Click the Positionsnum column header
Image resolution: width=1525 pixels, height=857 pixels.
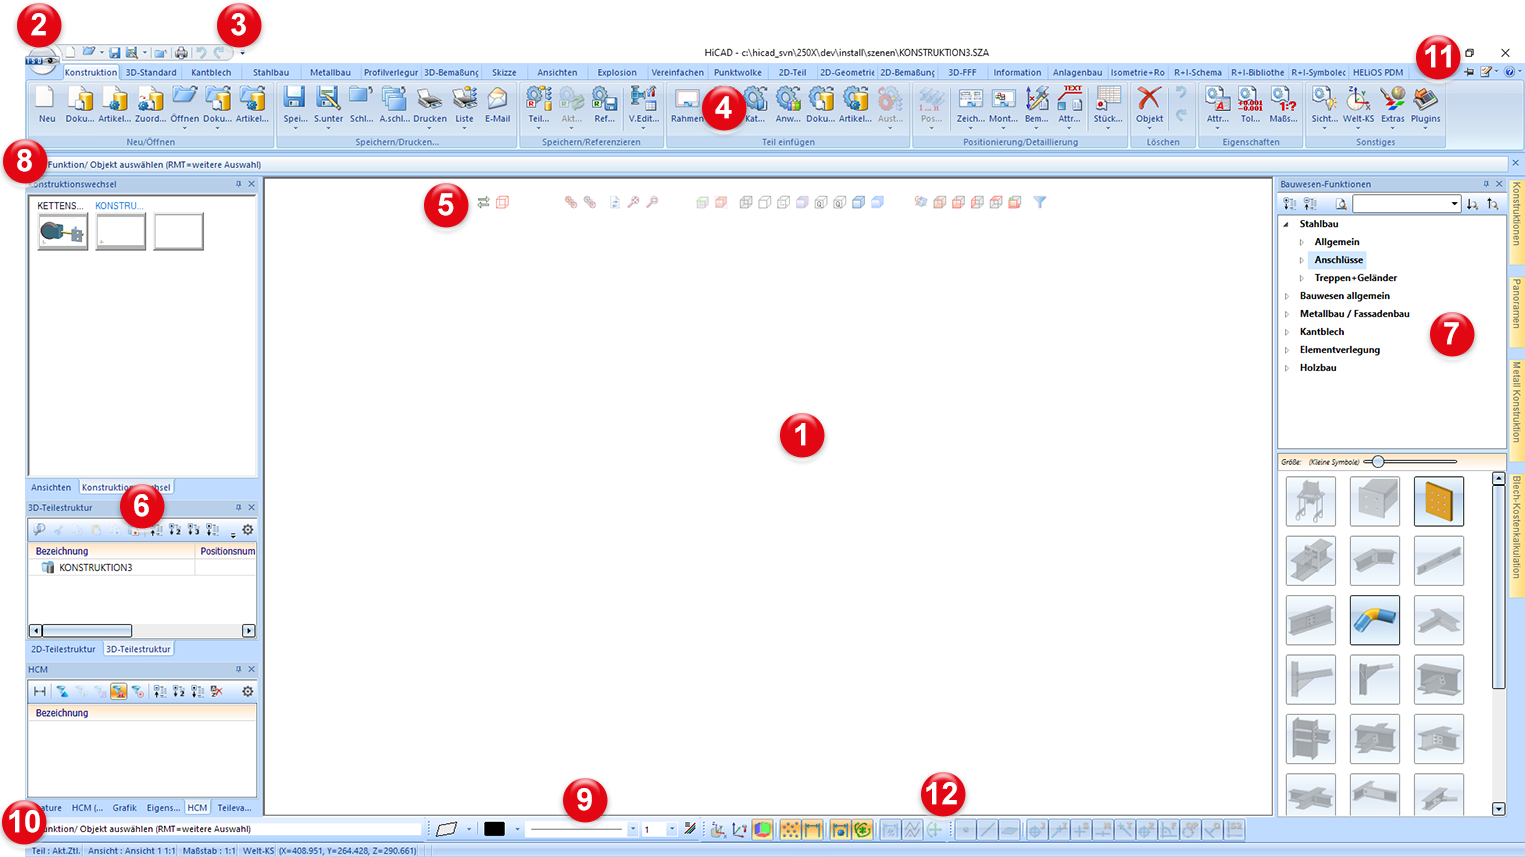tap(227, 551)
